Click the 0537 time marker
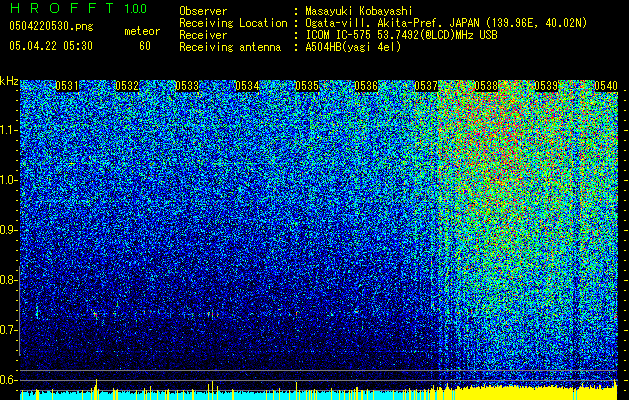This screenshot has width=629, height=400. pyautogui.click(x=426, y=86)
